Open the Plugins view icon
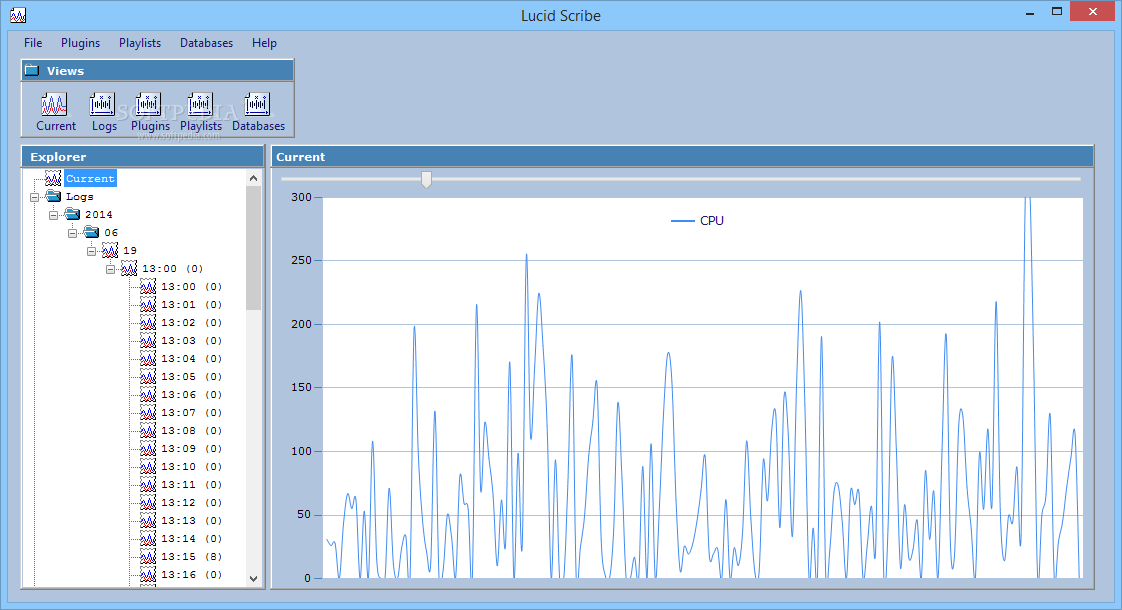 (x=148, y=105)
